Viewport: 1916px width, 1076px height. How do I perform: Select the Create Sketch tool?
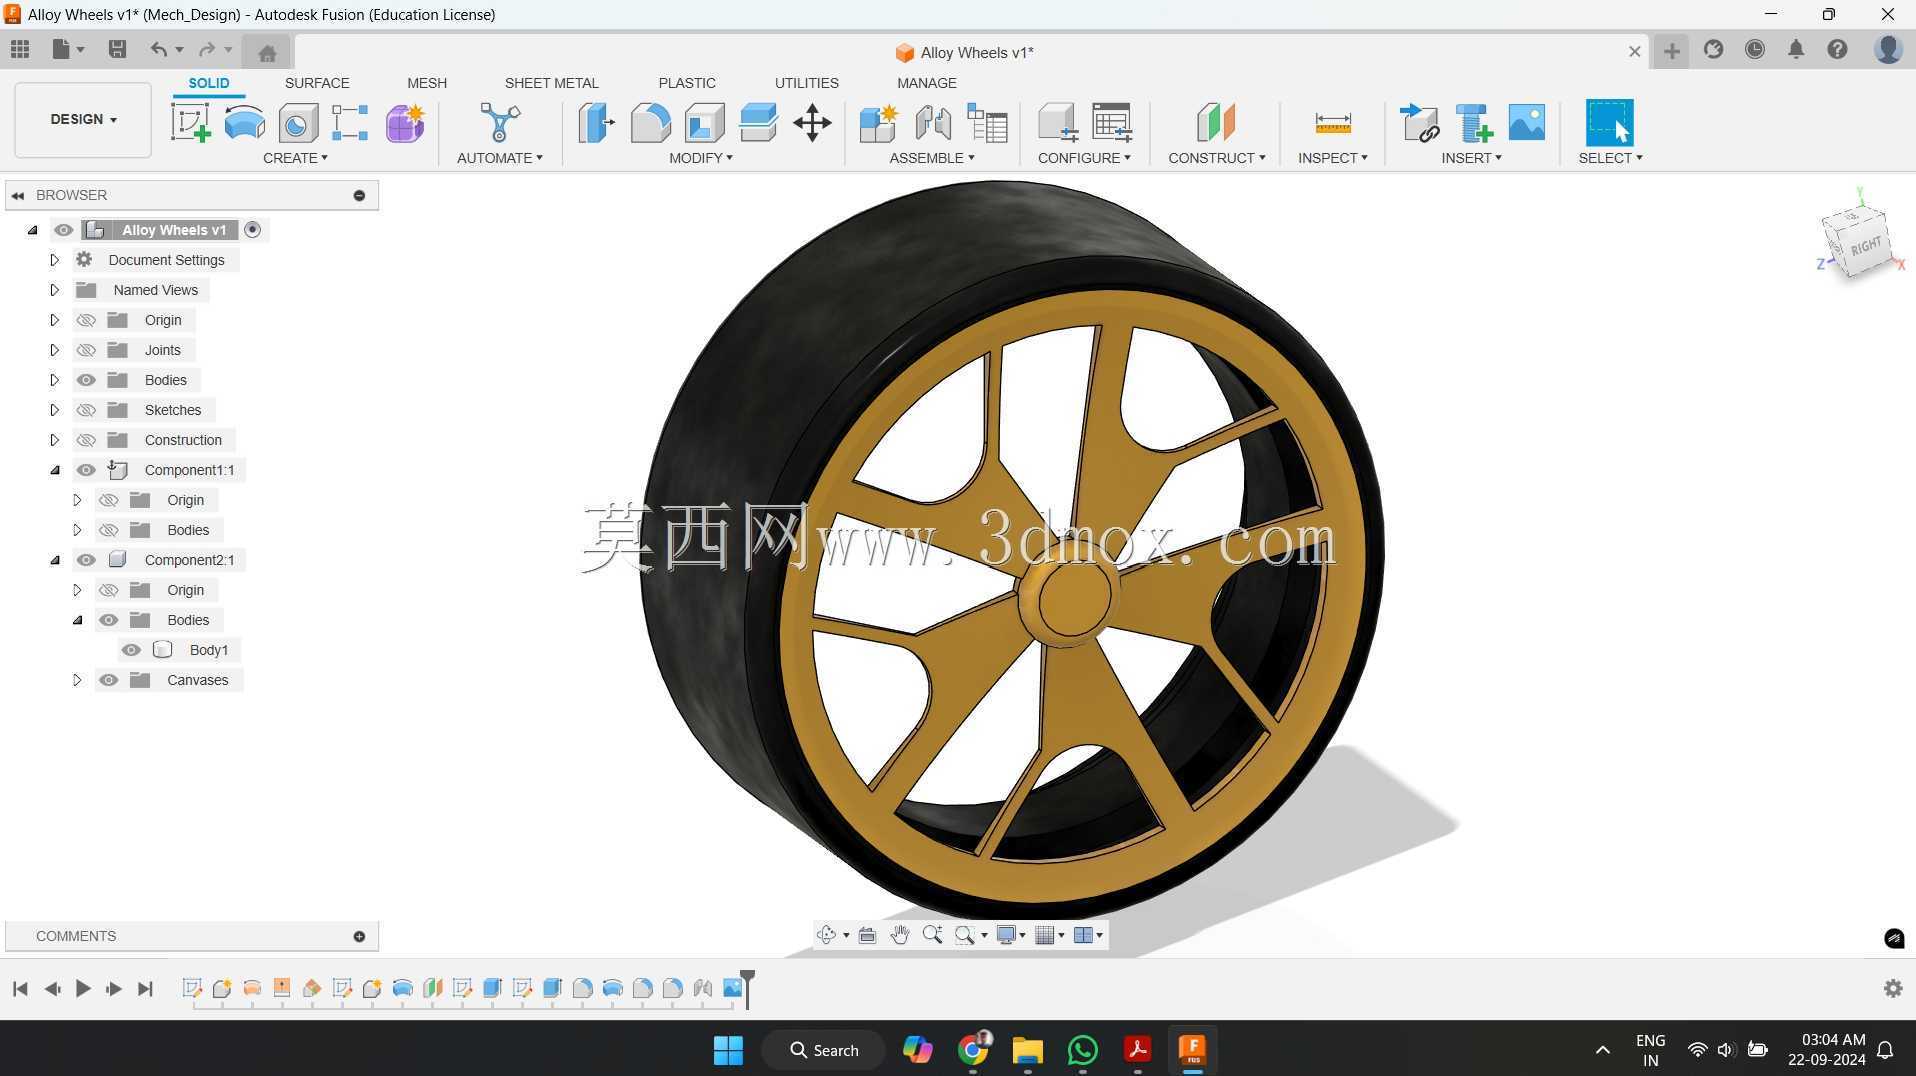191,123
